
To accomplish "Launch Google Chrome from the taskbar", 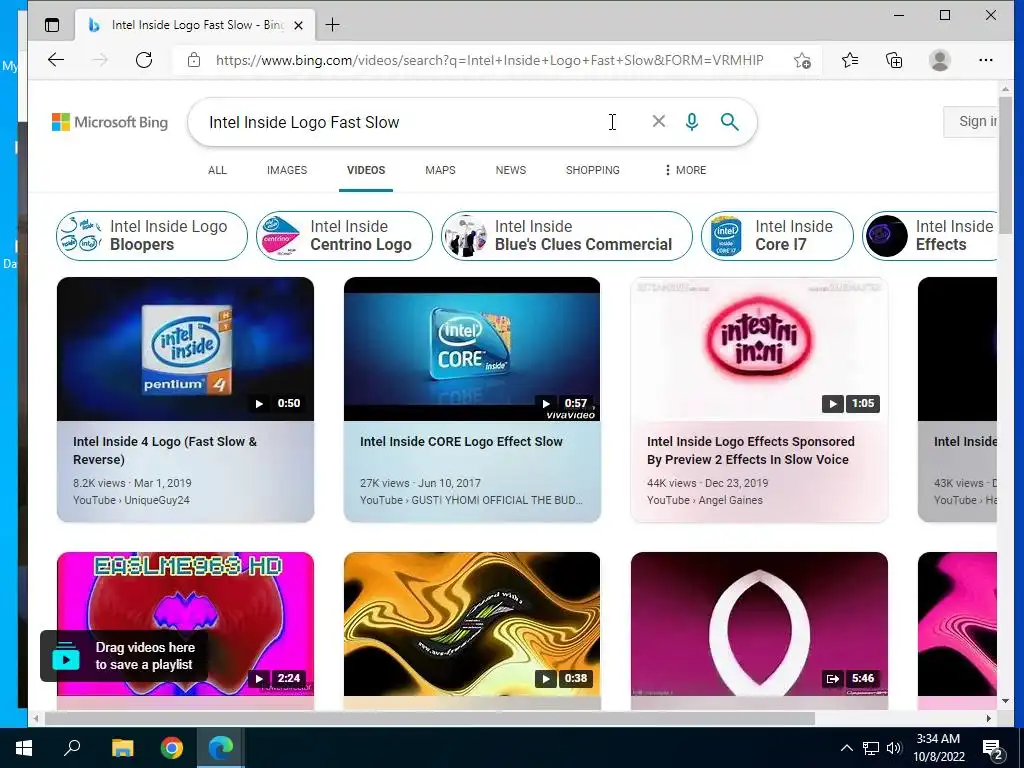I will pos(172,748).
